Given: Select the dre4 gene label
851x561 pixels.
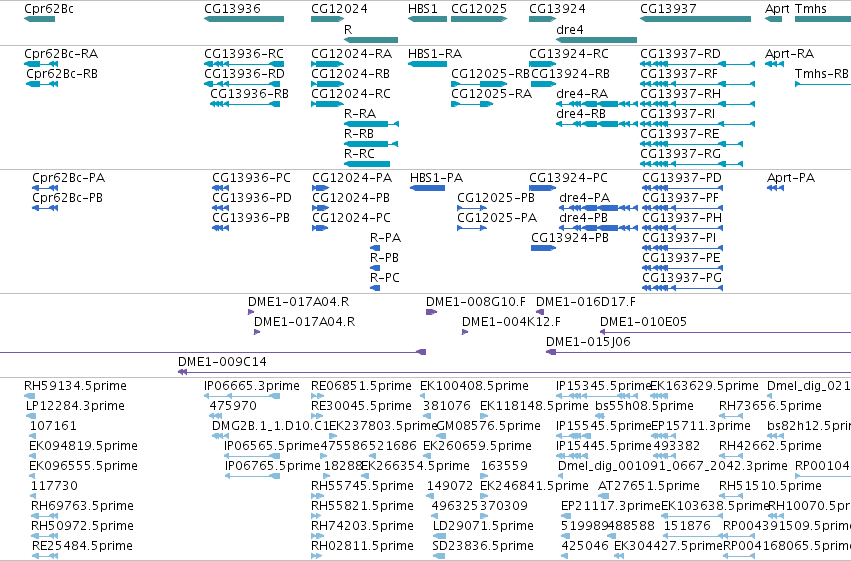Looking at the screenshot, I should (569, 29).
